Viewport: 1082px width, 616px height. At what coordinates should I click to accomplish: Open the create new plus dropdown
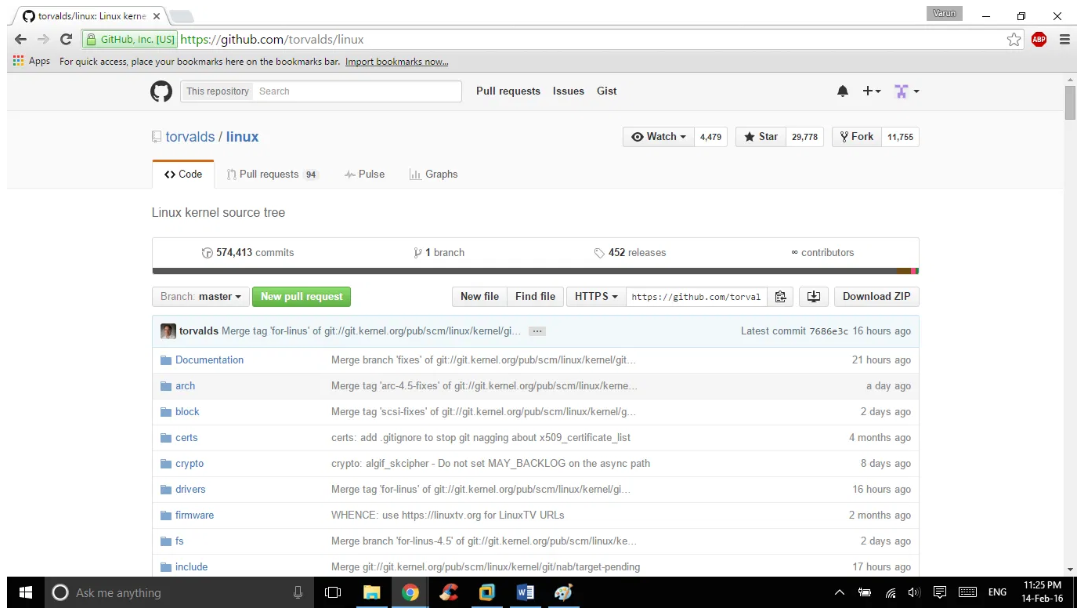[871, 91]
